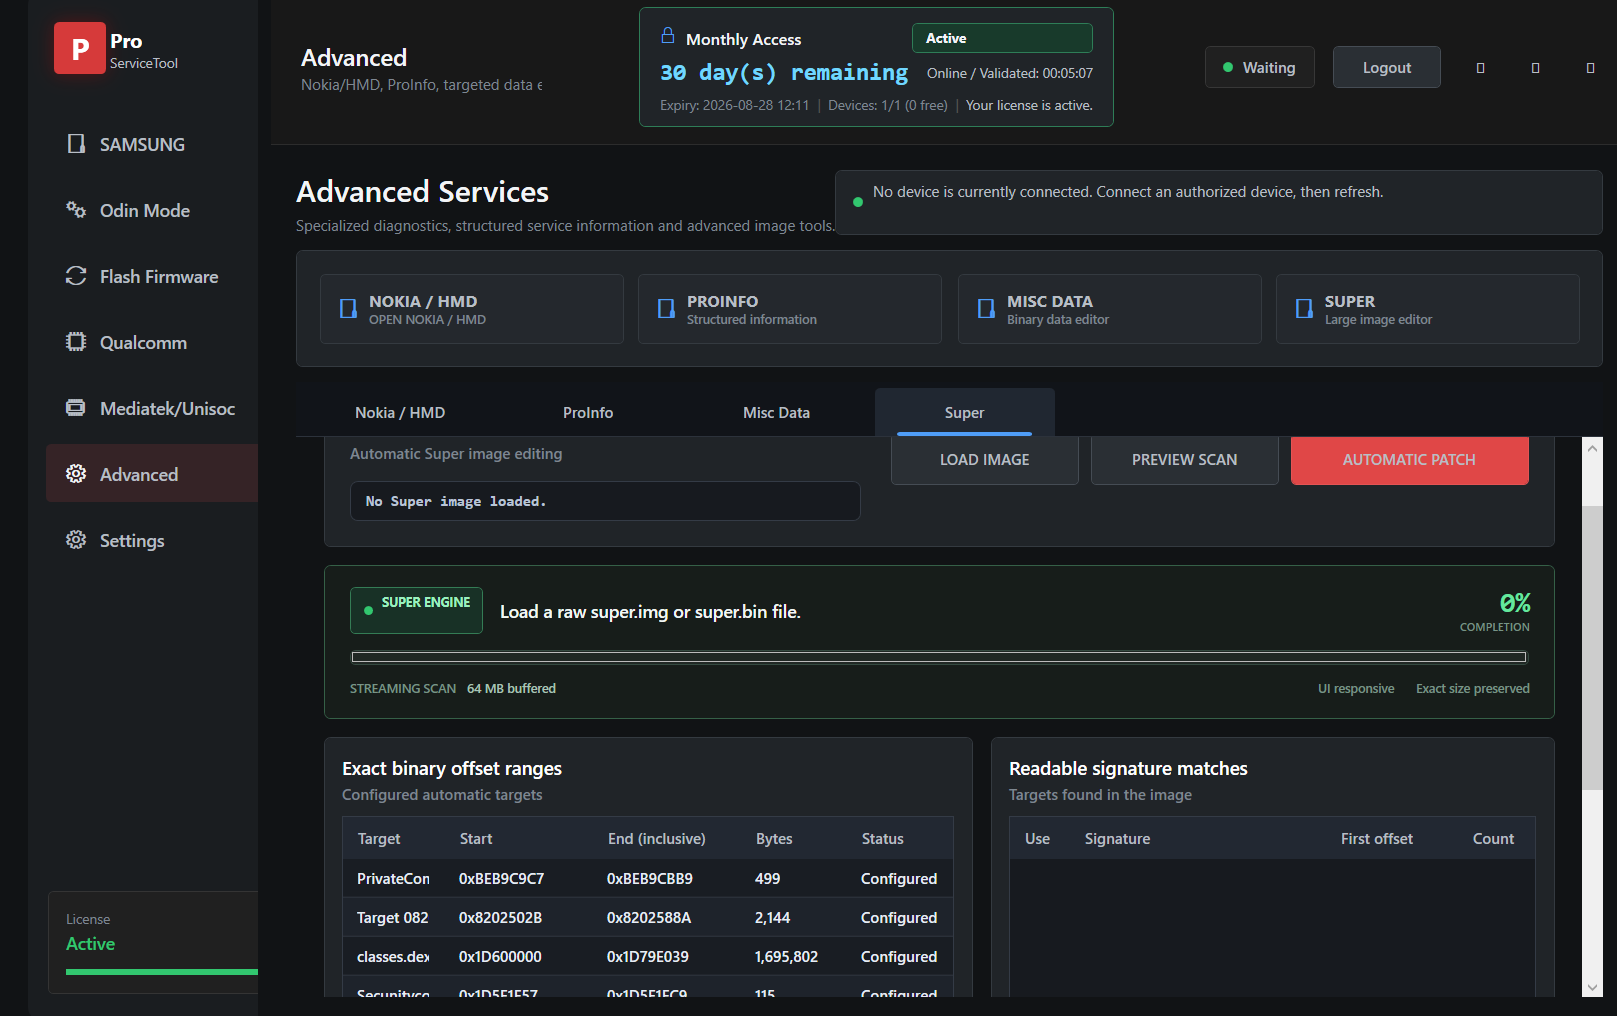Click the scrollbar down arrow
The image size is (1617, 1016).
1592,987
